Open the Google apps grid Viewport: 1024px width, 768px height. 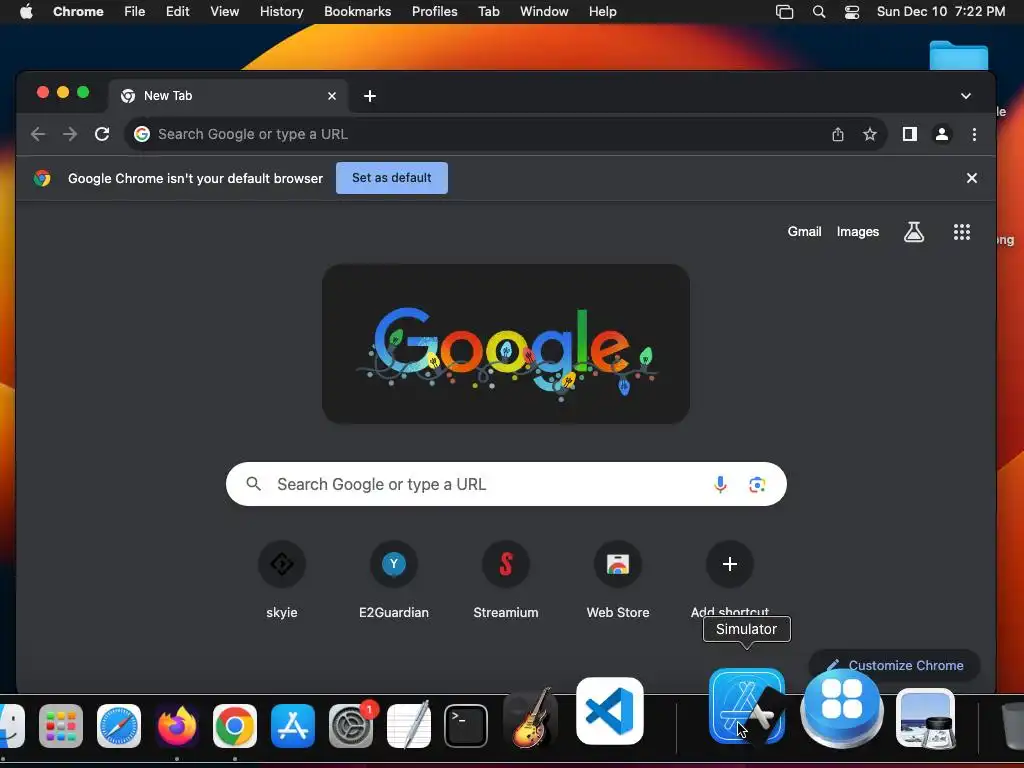961,232
